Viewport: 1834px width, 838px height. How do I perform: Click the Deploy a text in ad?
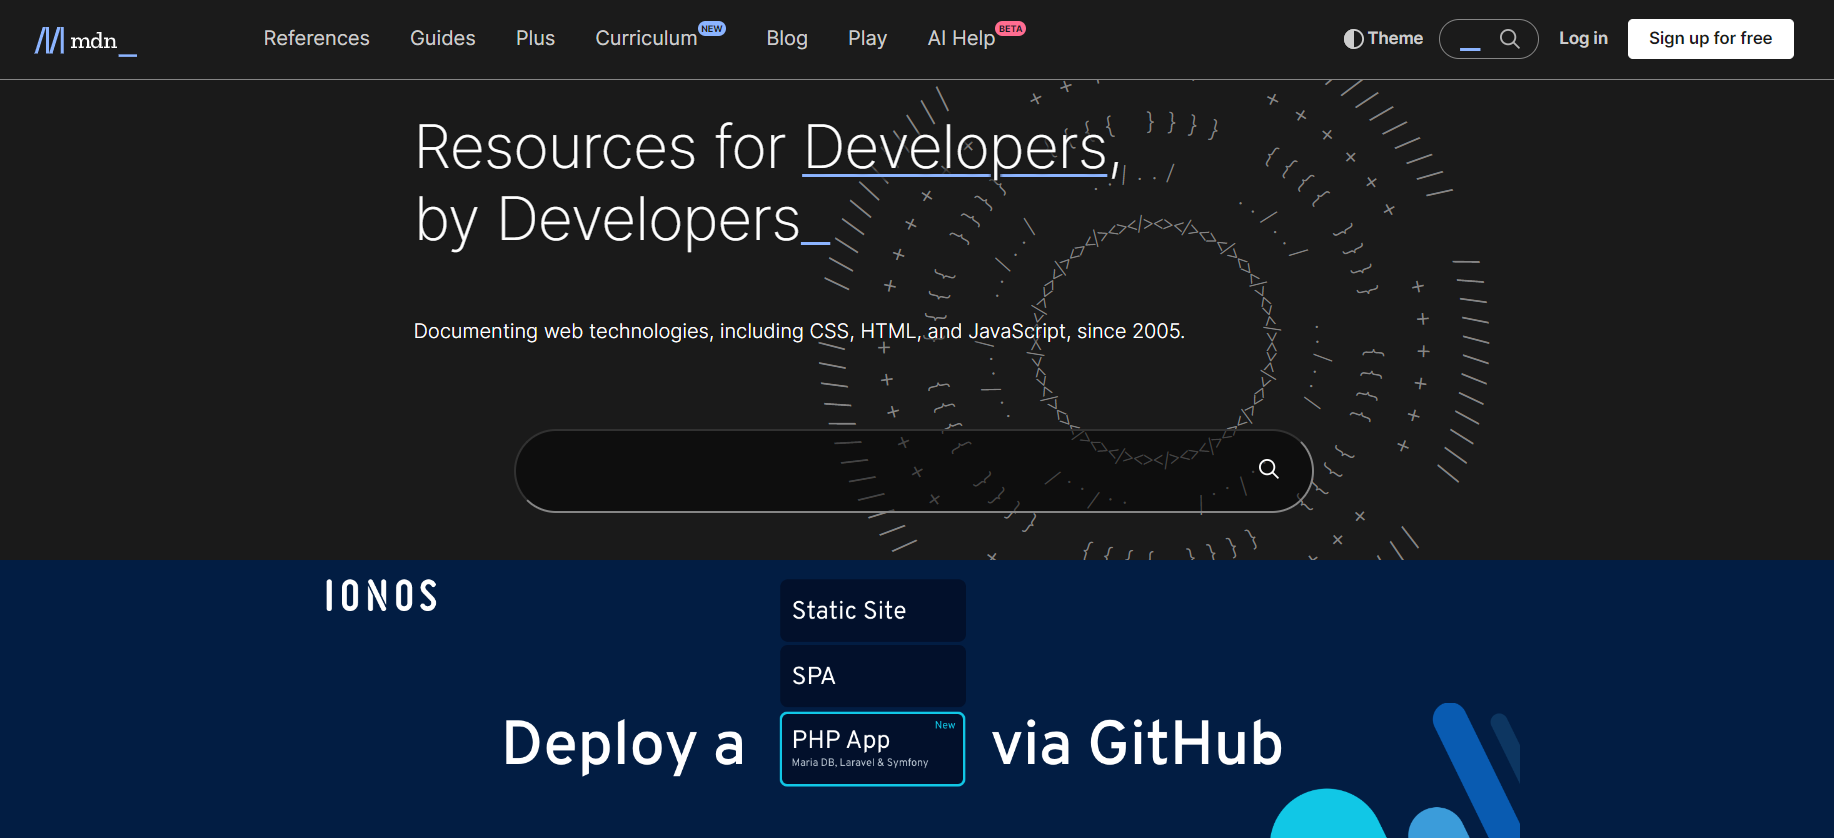(x=624, y=744)
